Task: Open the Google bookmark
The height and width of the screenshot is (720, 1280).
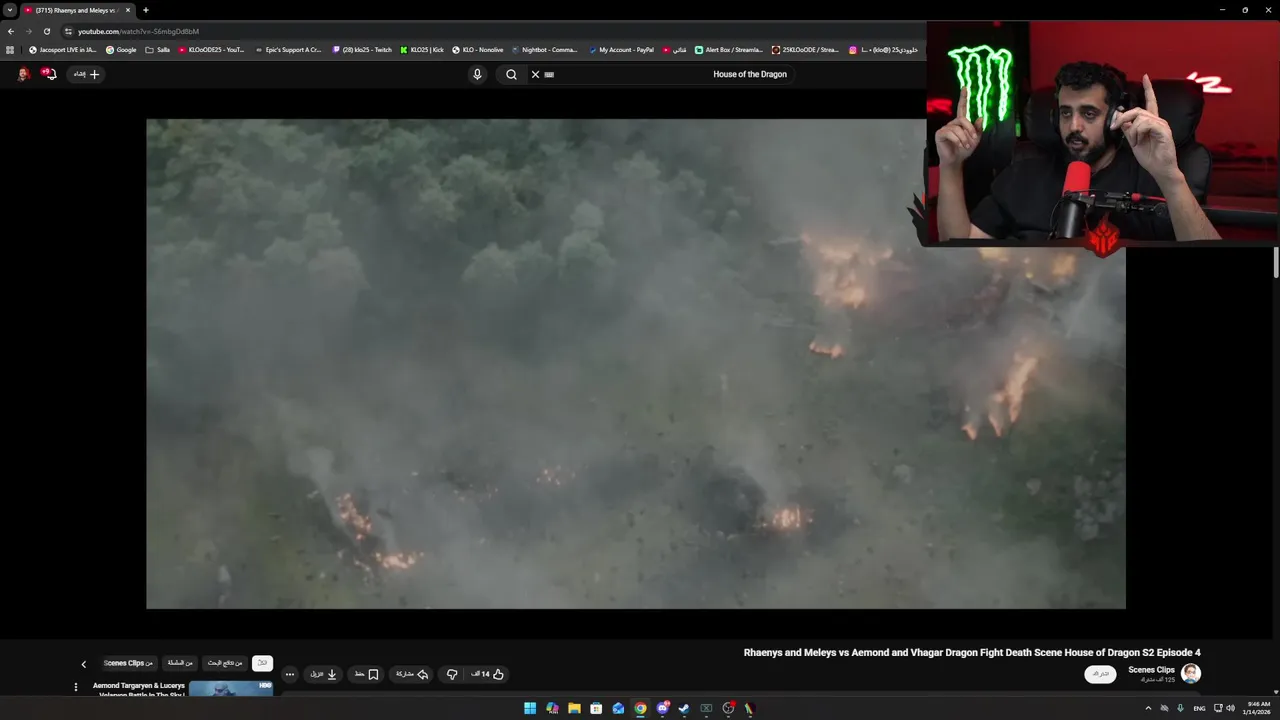Action: [x=121, y=49]
